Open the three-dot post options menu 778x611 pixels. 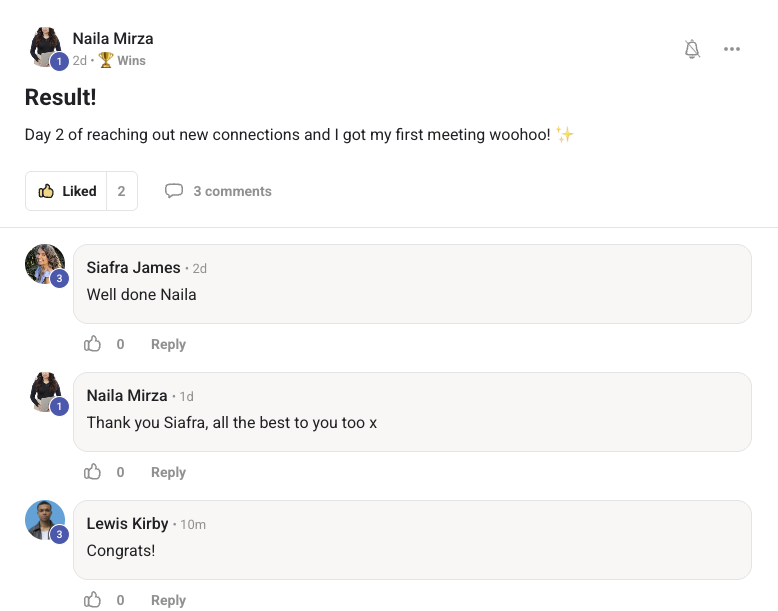click(732, 49)
